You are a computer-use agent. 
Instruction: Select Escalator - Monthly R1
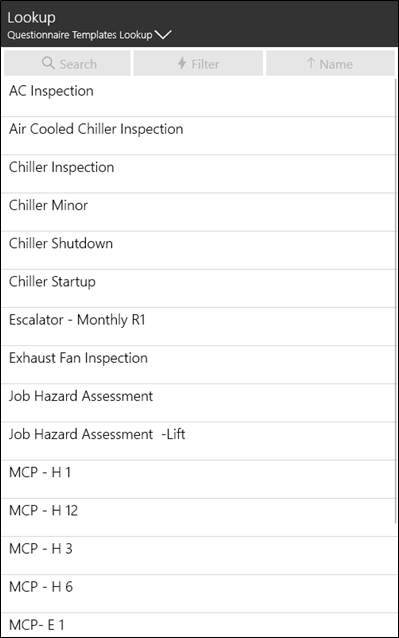198,327
